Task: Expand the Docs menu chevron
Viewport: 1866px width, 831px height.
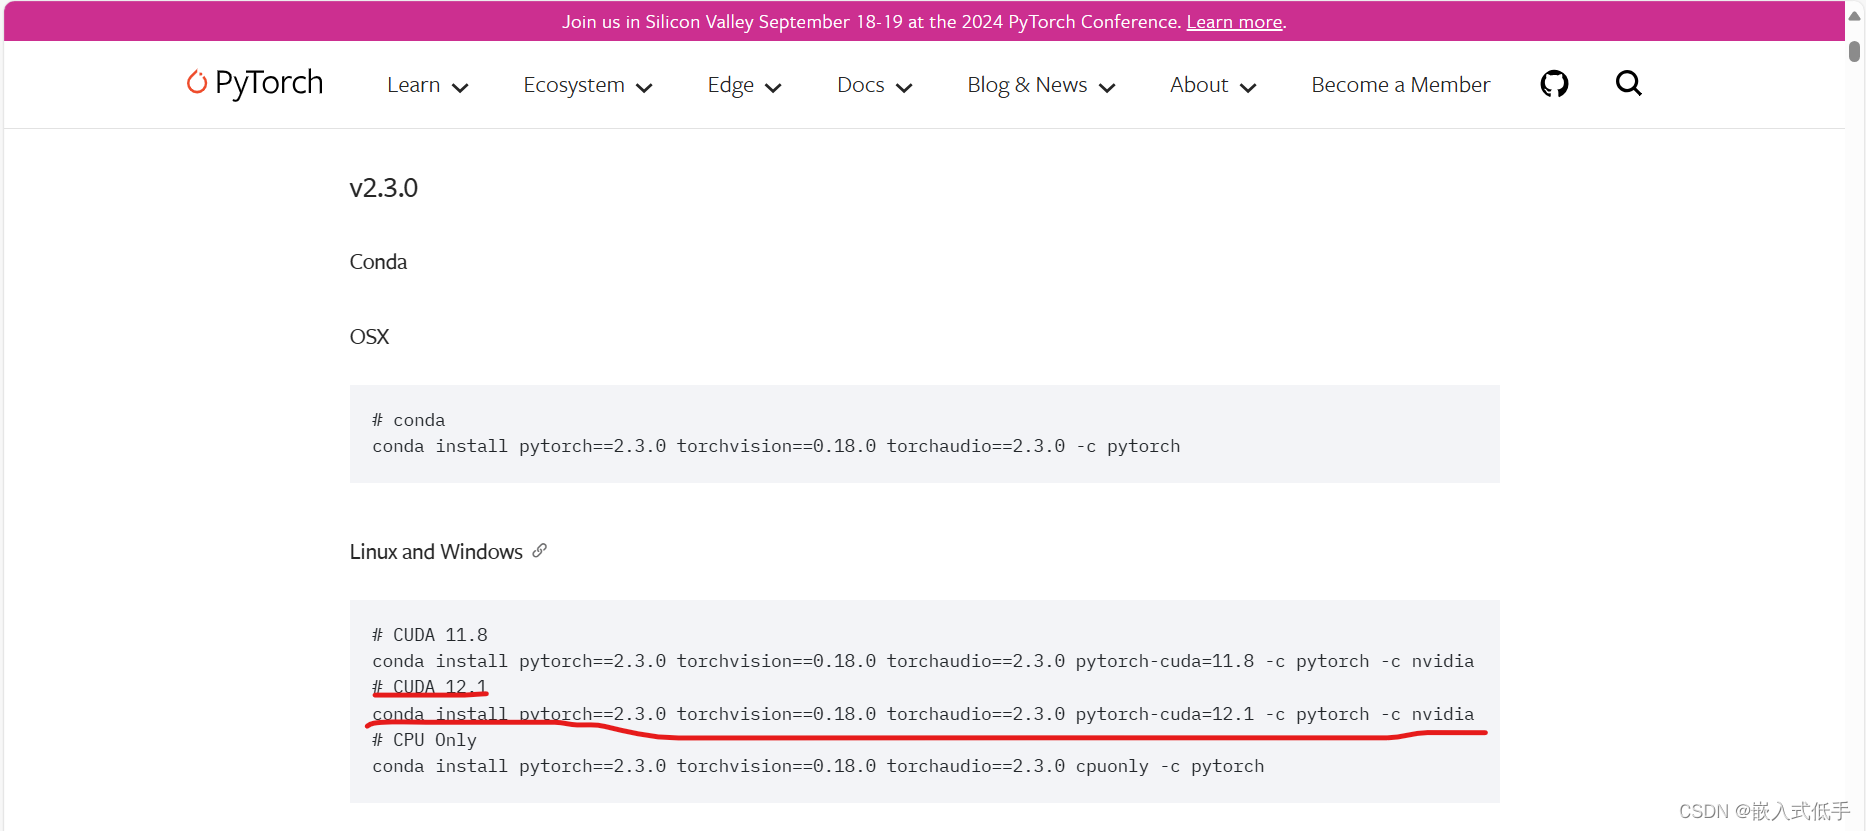Action: [x=904, y=88]
